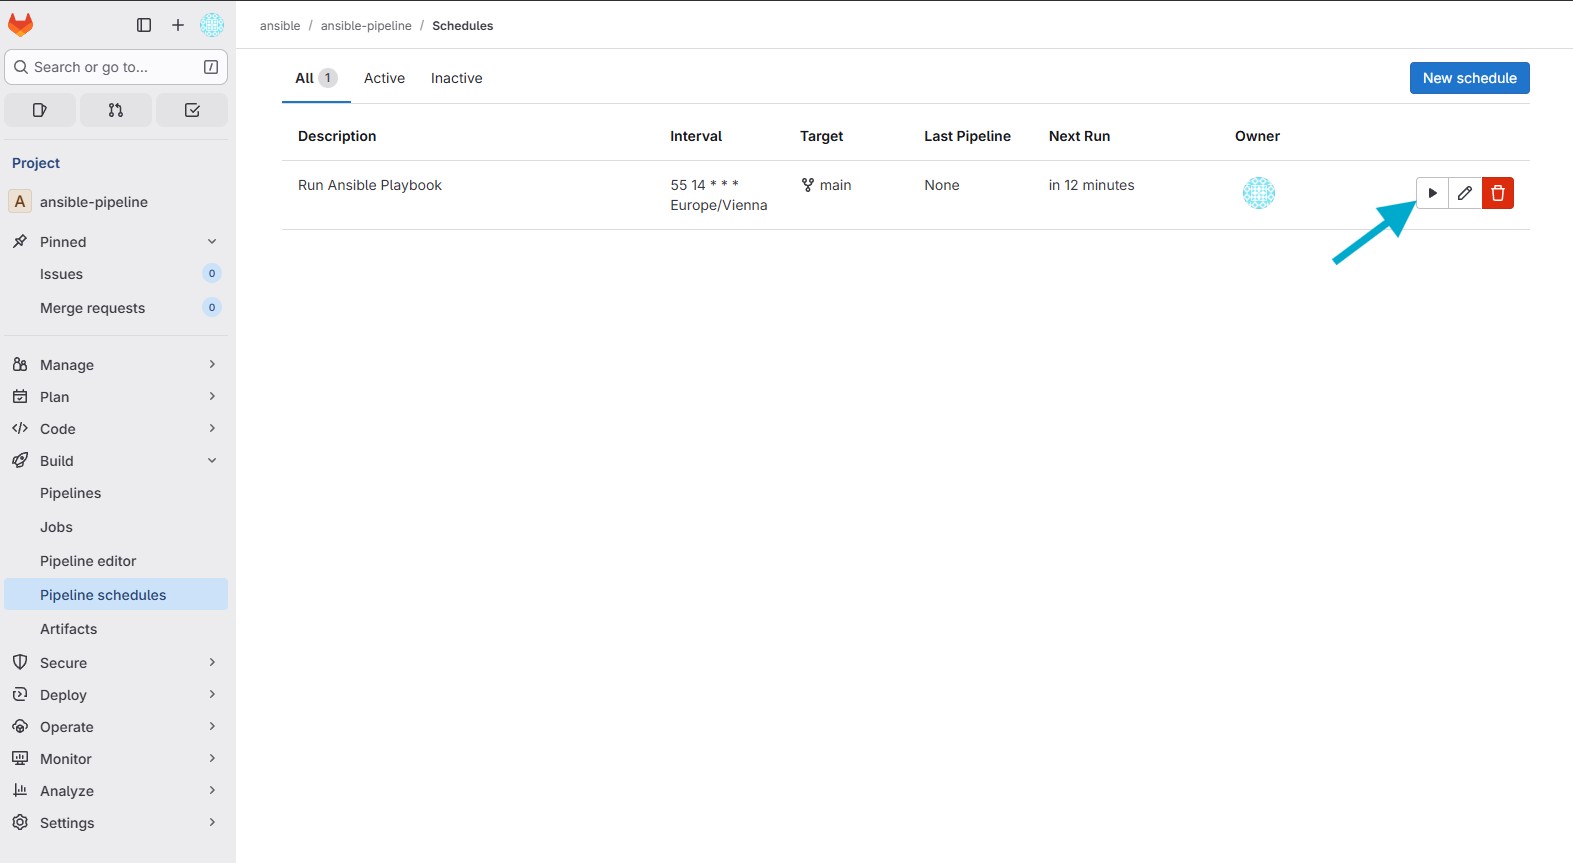Open the ansible-pipeline breadcrumb link
The height and width of the screenshot is (863, 1573).
(366, 26)
